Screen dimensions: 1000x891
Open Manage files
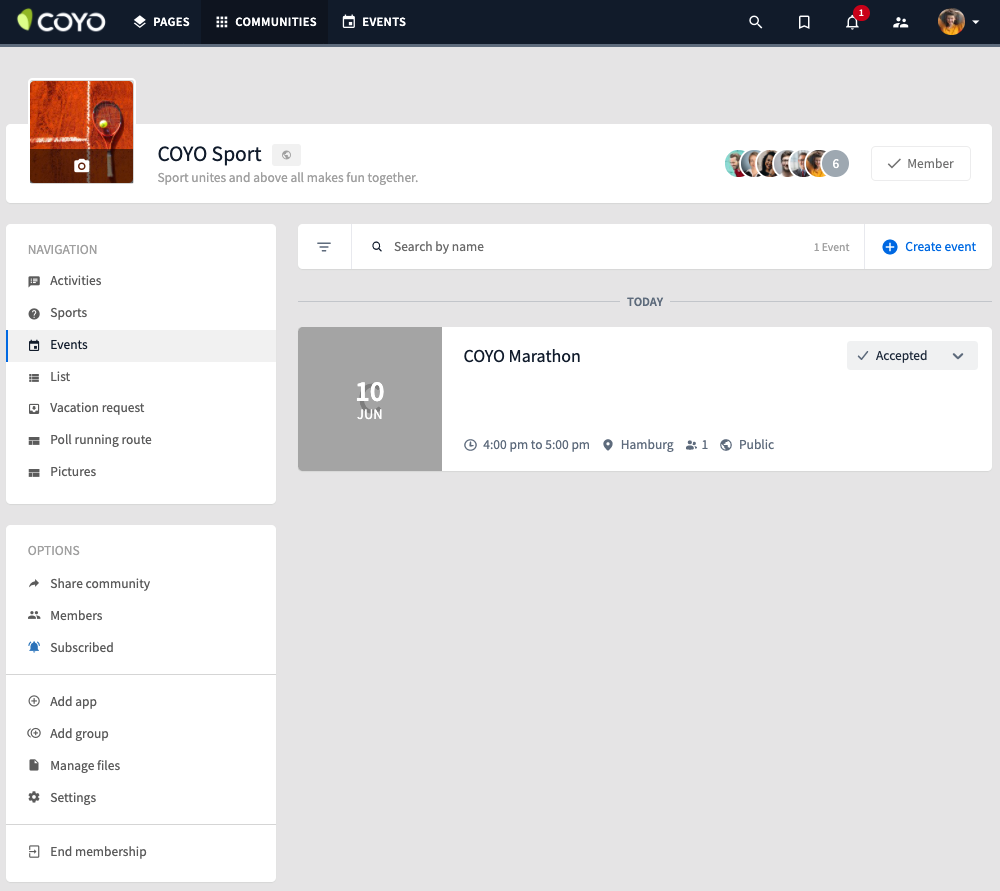[141, 765]
